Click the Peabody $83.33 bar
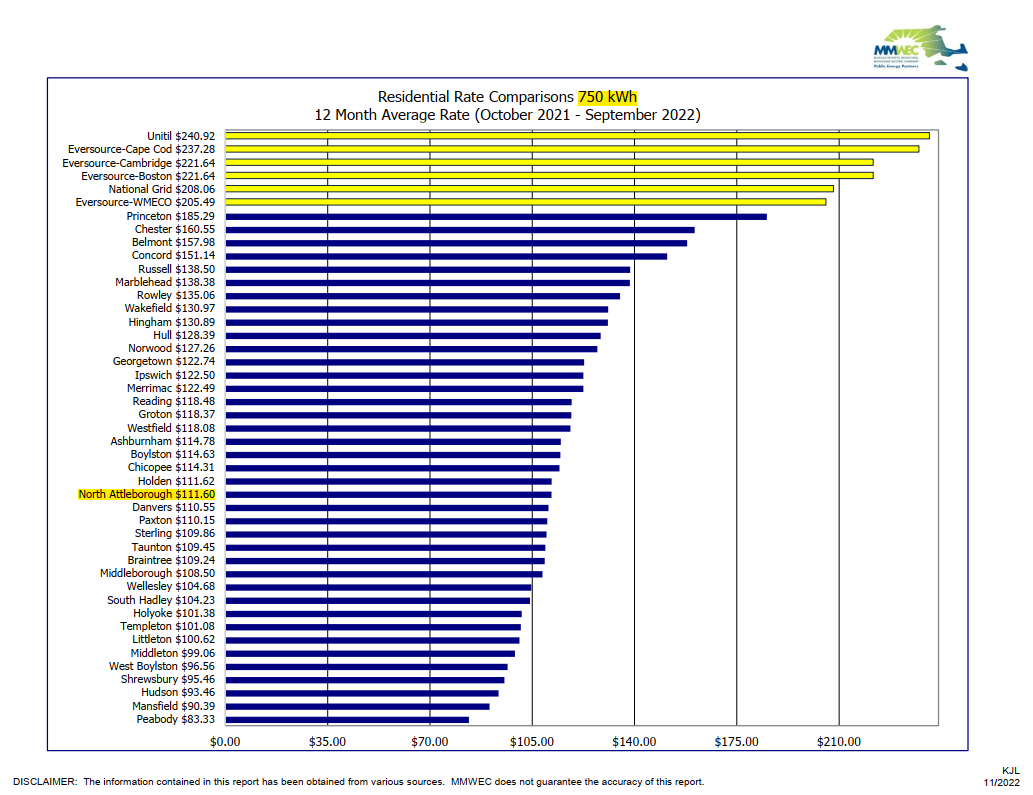This screenshot has height=795, width=1033. [x=347, y=719]
